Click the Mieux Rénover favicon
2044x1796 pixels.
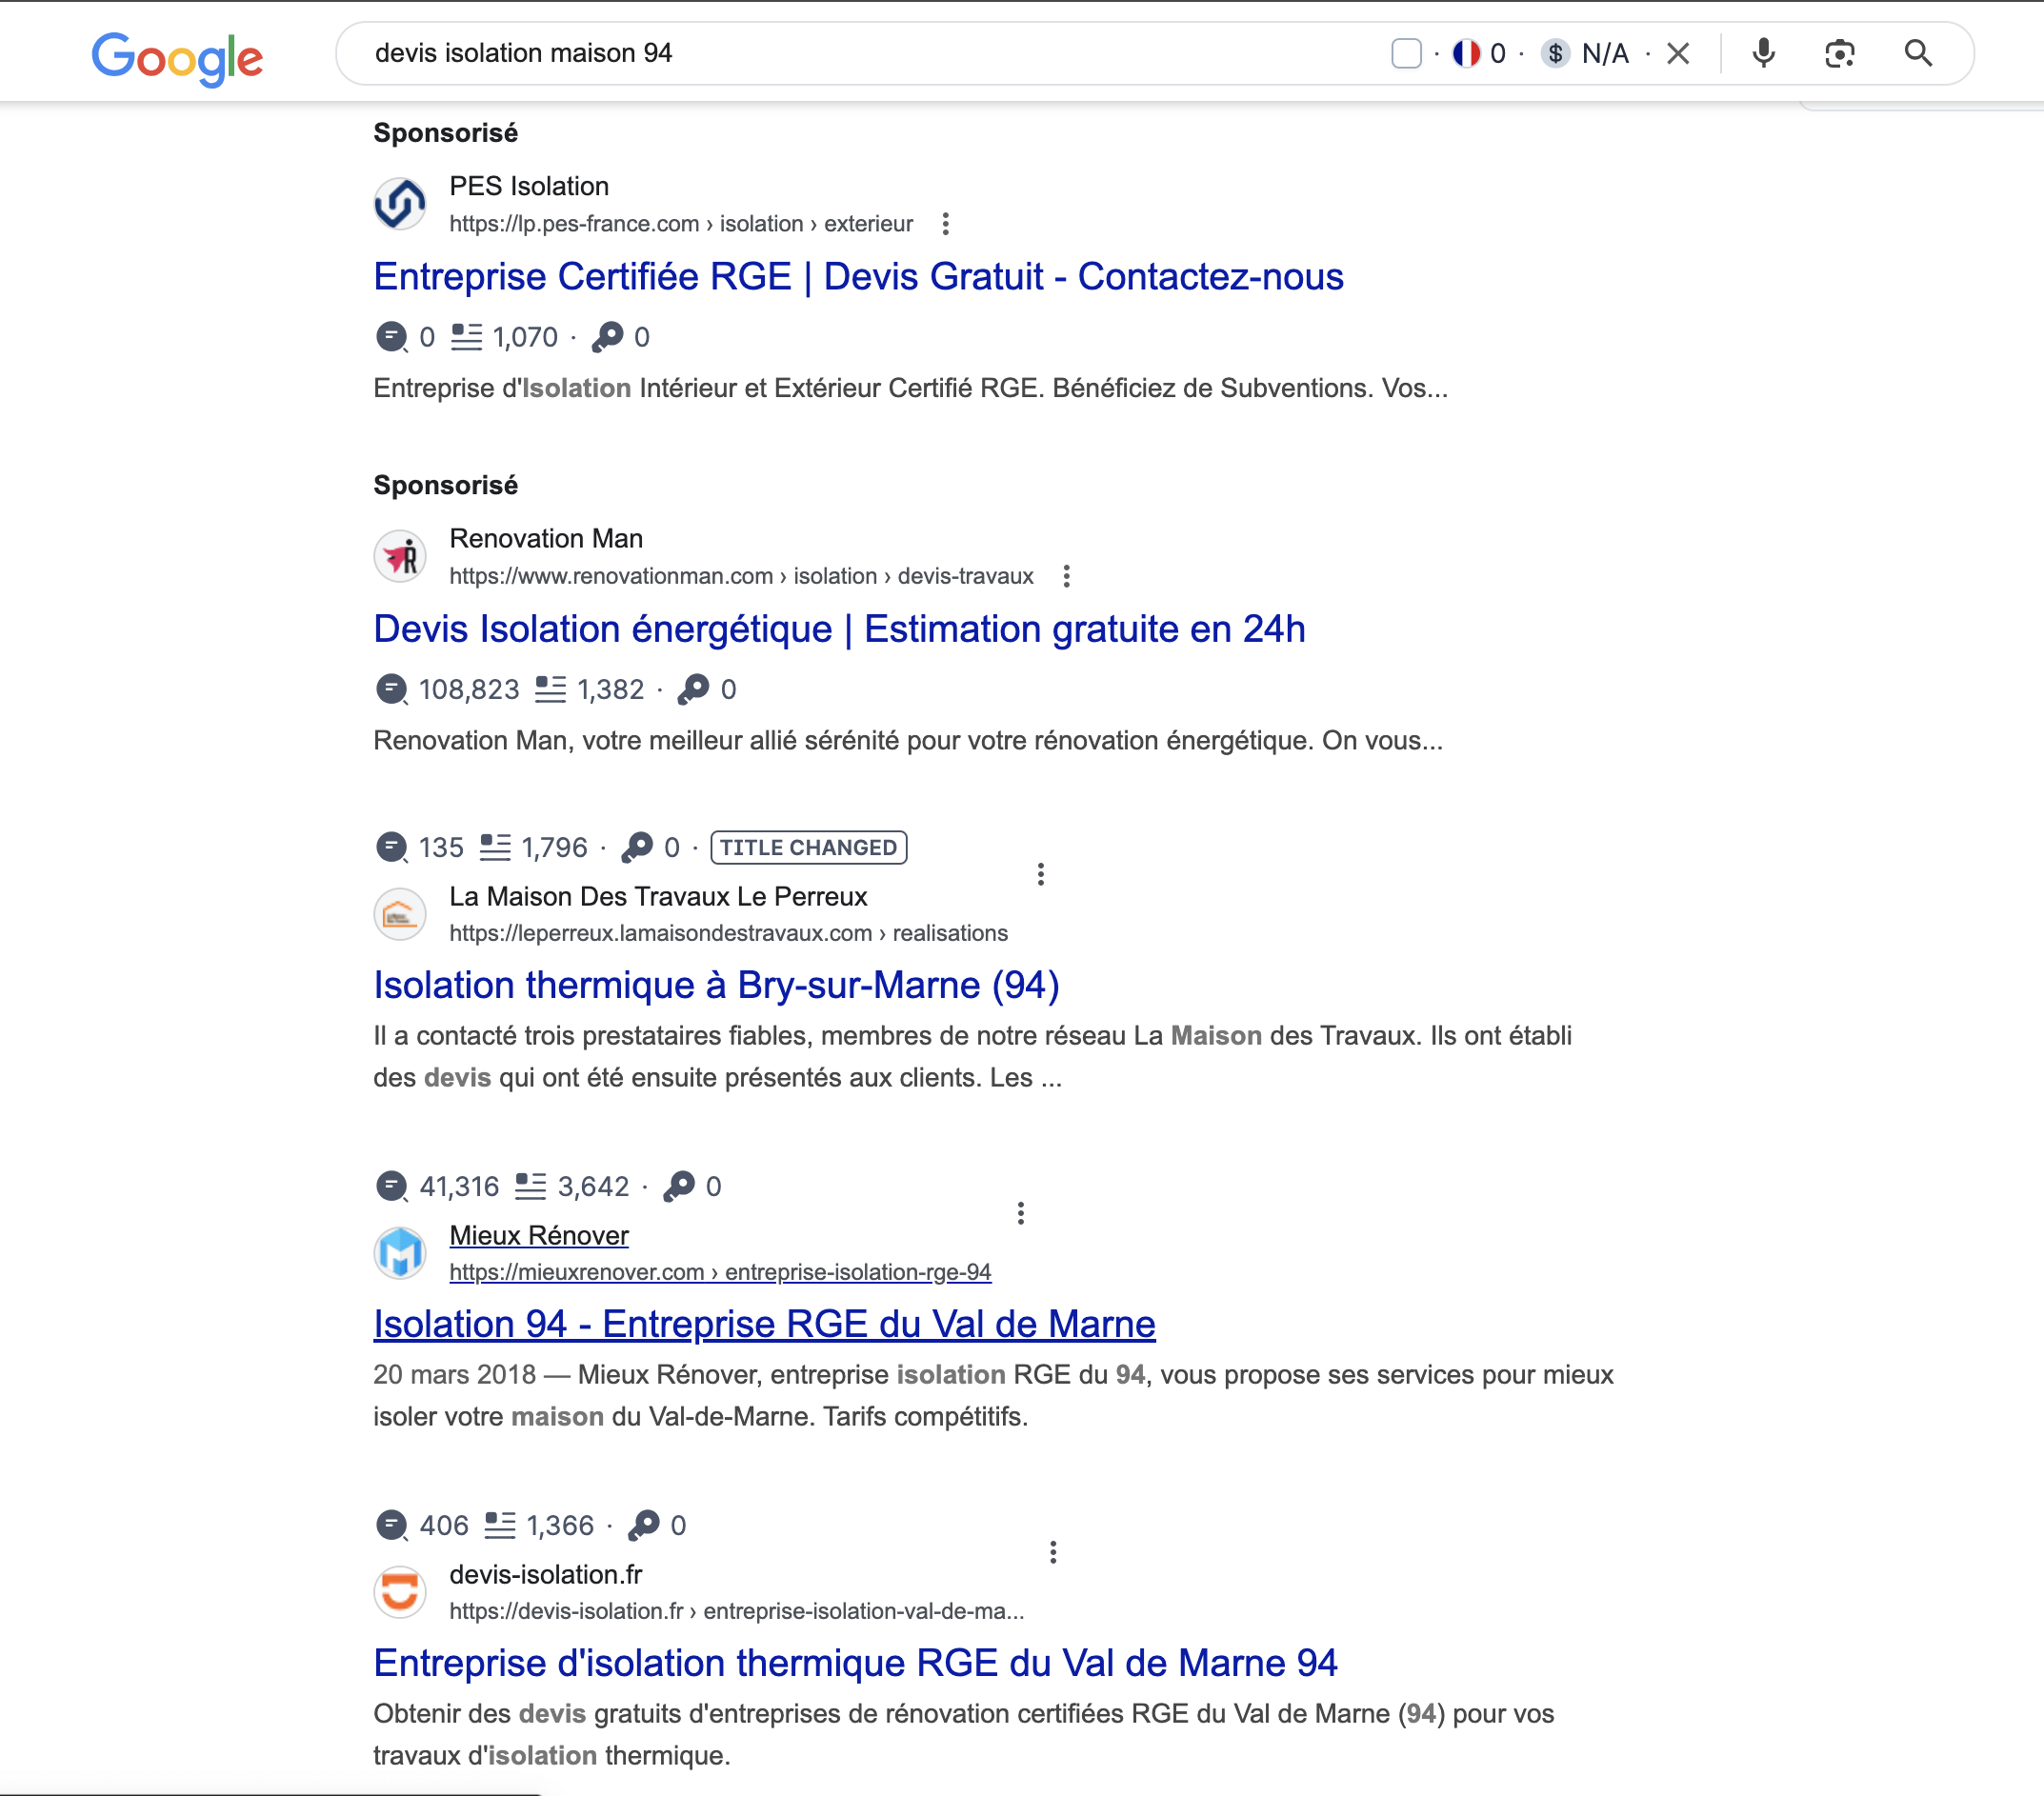400,1253
